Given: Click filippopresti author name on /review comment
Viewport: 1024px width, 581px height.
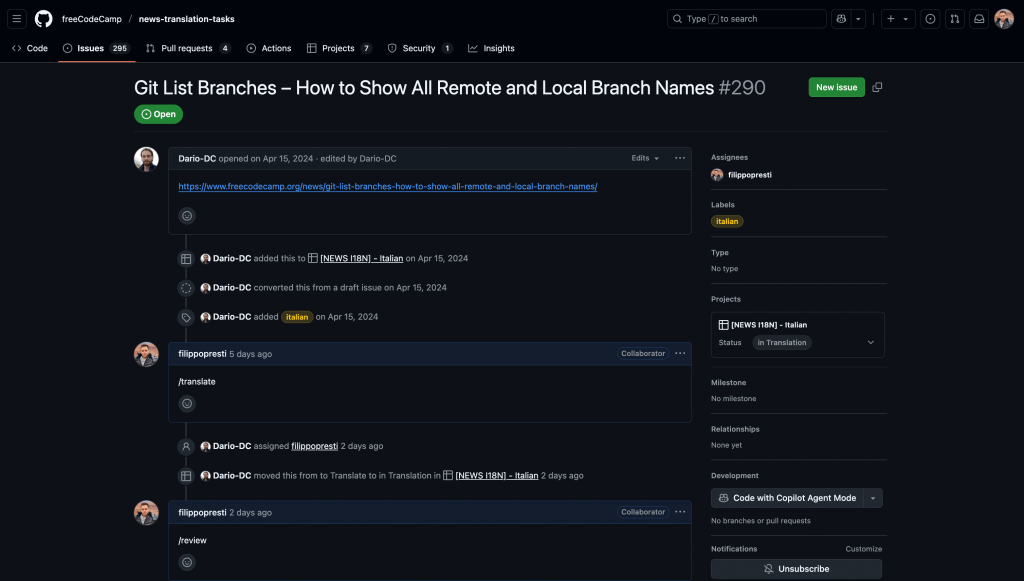Looking at the screenshot, I should point(202,512).
